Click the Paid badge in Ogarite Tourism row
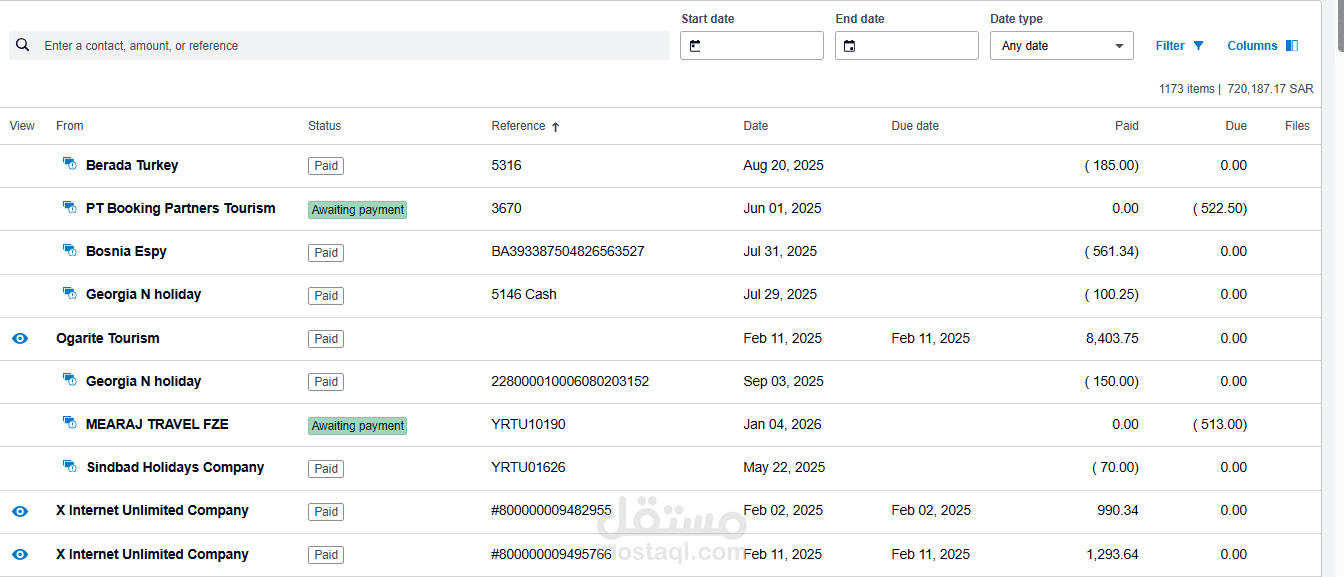Viewport: 1344px width, 577px height. pyautogui.click(x=326, y=339)
